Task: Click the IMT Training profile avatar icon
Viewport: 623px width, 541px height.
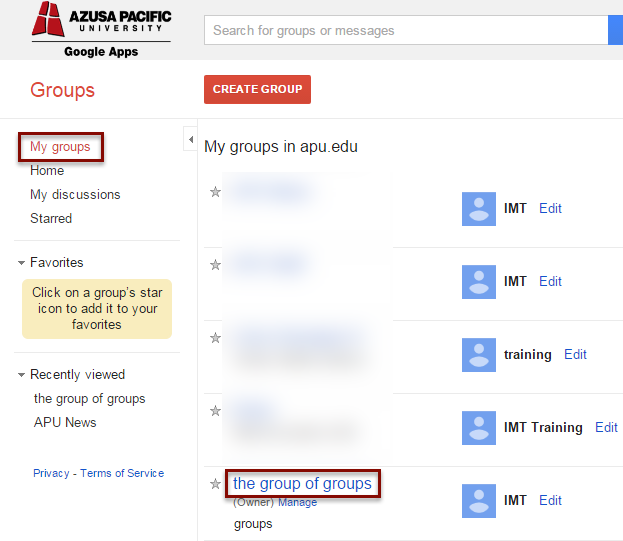Action: [479, 428]
